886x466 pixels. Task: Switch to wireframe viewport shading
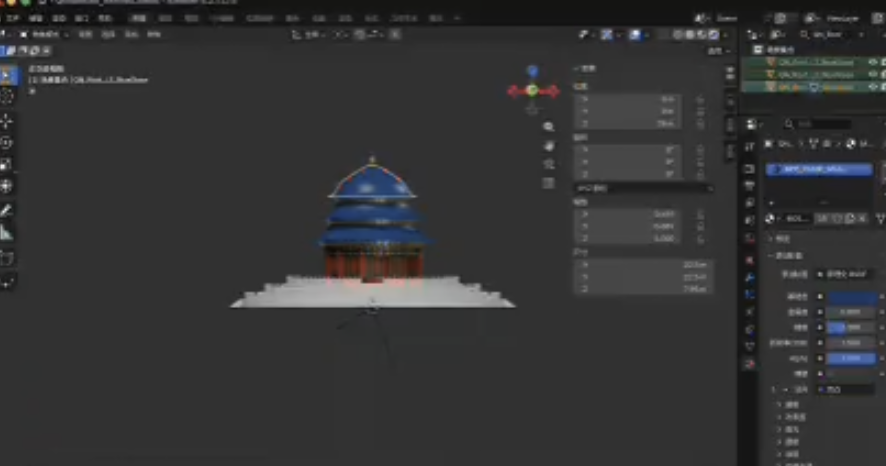point(678,34)
